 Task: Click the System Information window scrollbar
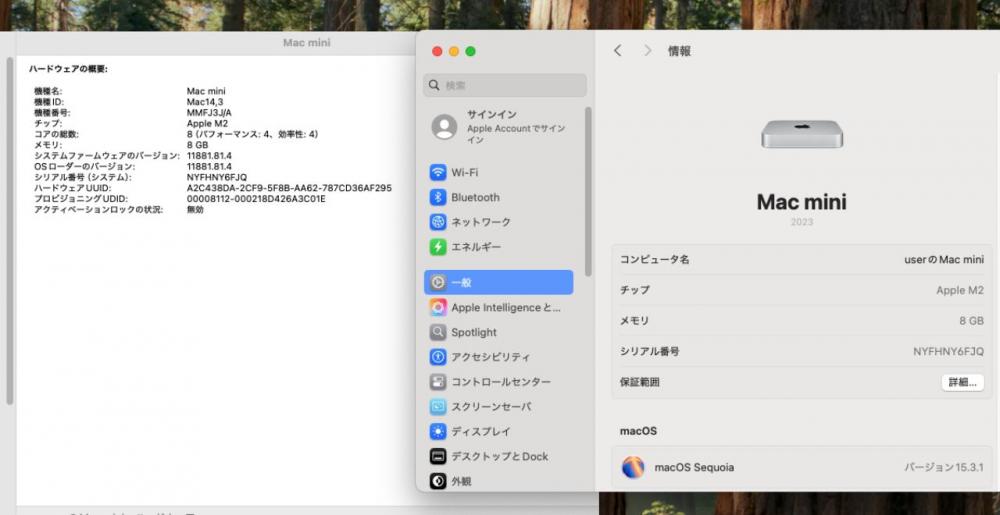click(10, 231)
